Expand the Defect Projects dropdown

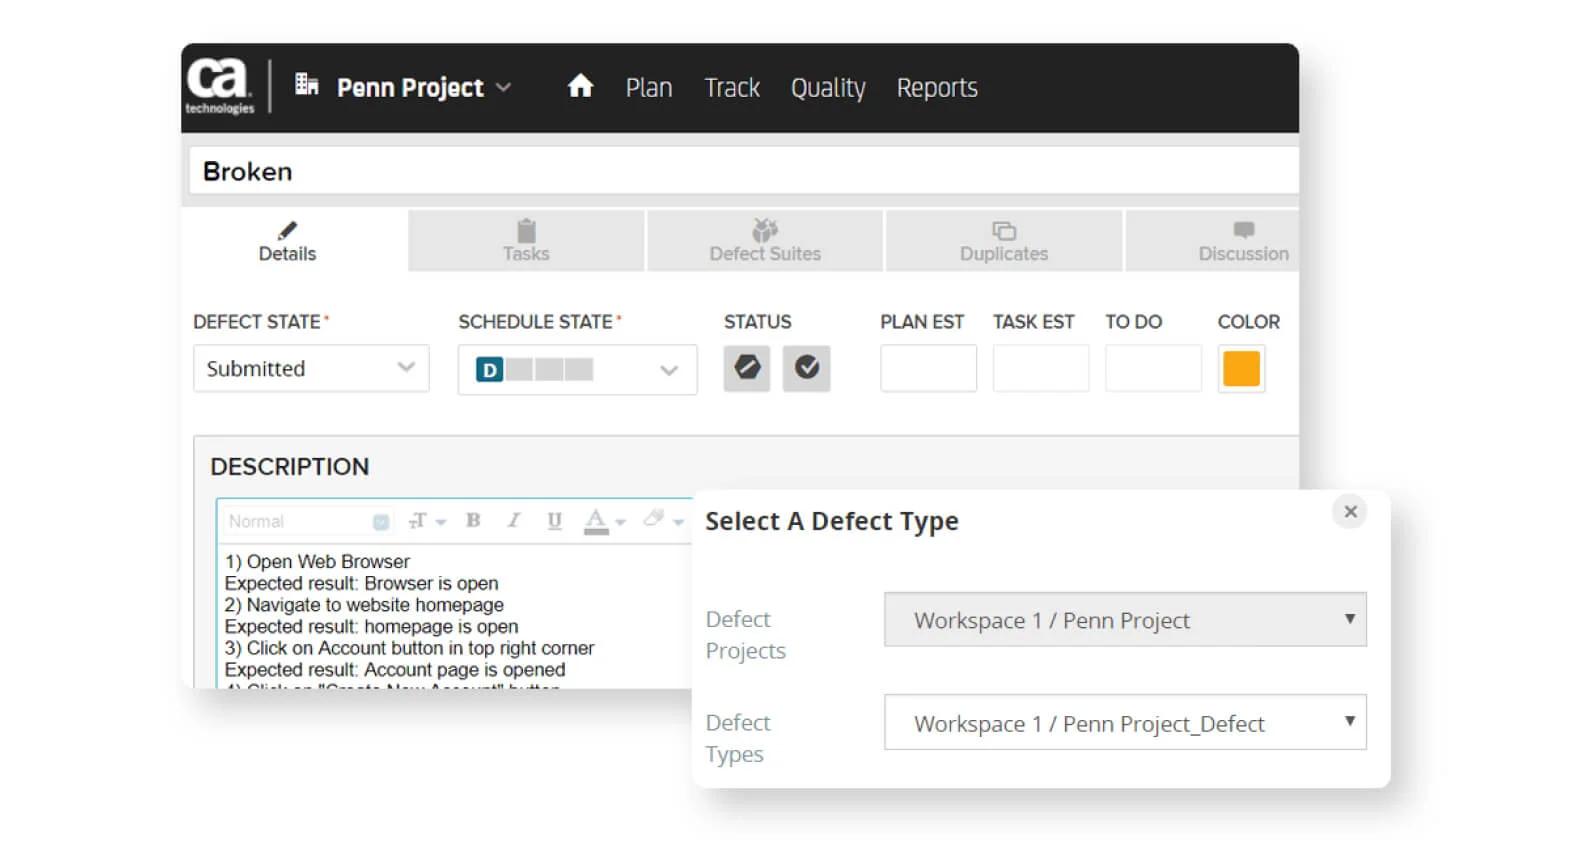(x=1124, y=620)
